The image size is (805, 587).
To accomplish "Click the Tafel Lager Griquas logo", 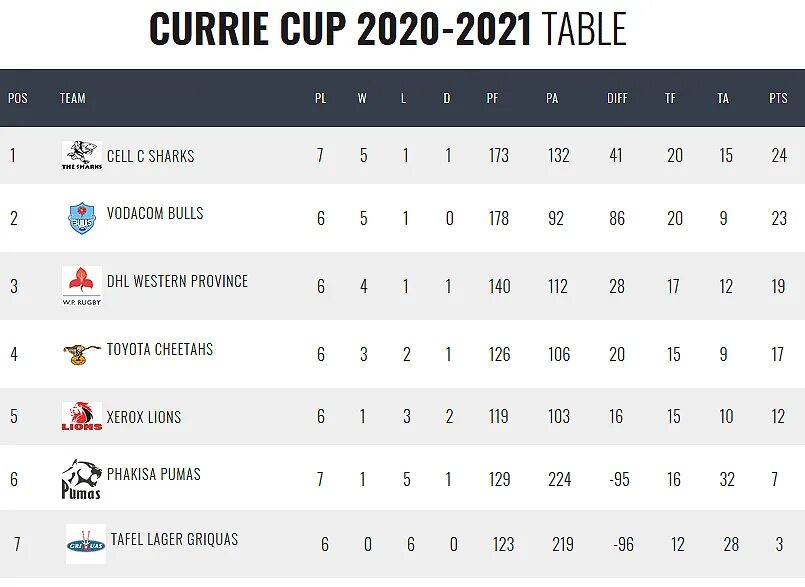I will pos(85,544).
